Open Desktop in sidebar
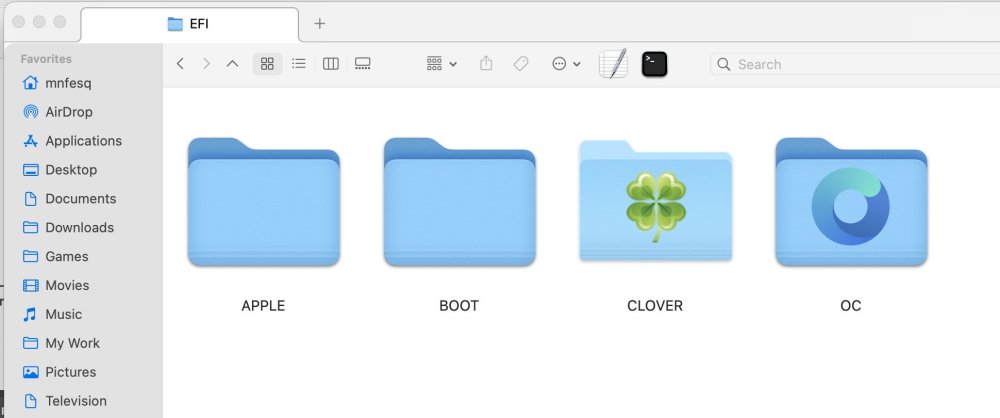Screen dimensions: 1000x418 [x=59, y=170]
